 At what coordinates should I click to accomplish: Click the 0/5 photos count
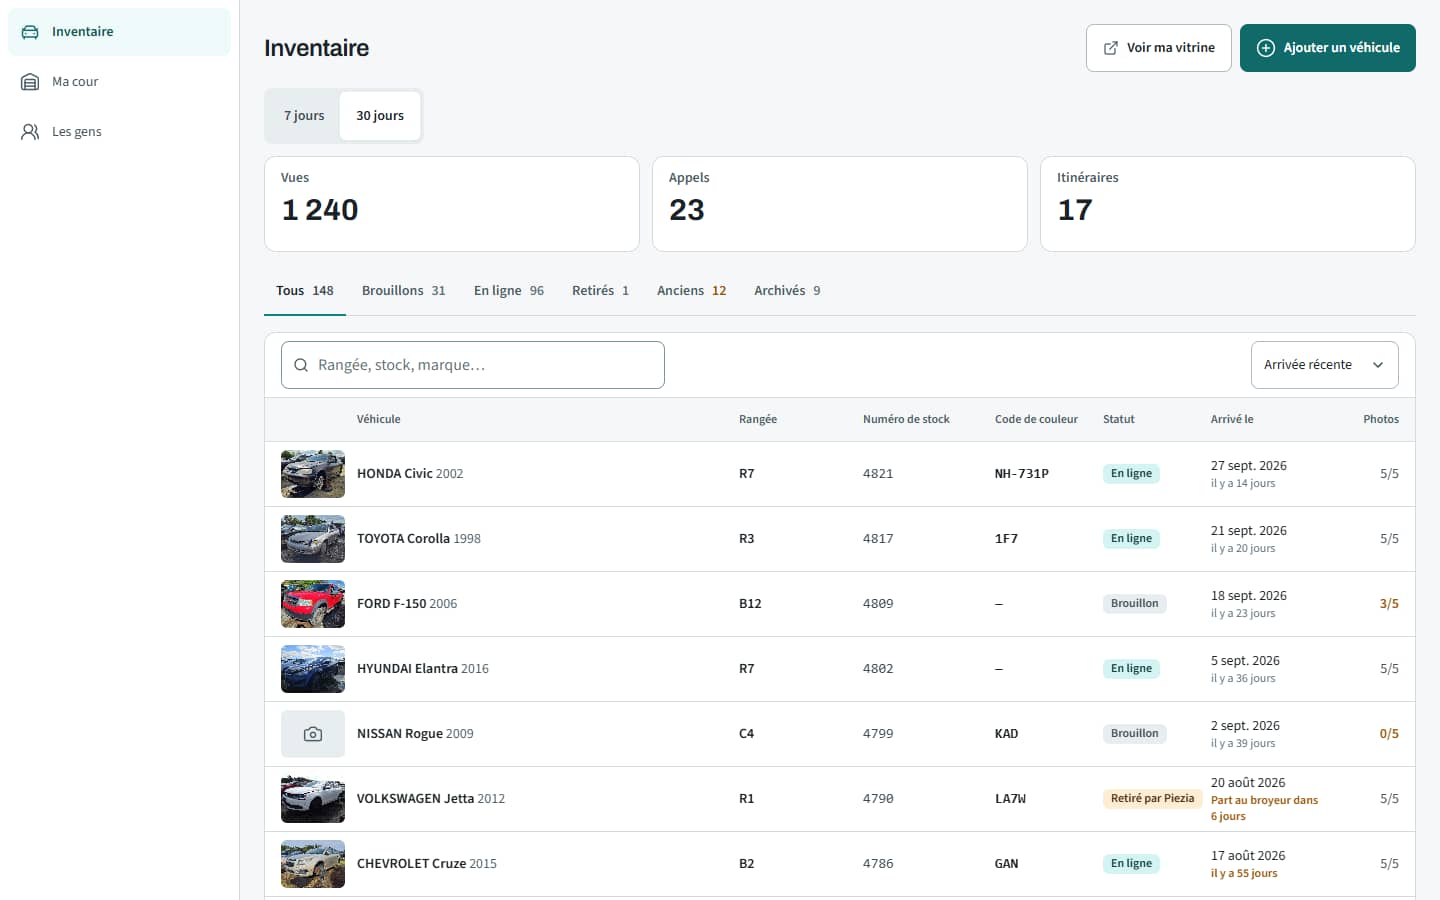(x=1389, y=734)
